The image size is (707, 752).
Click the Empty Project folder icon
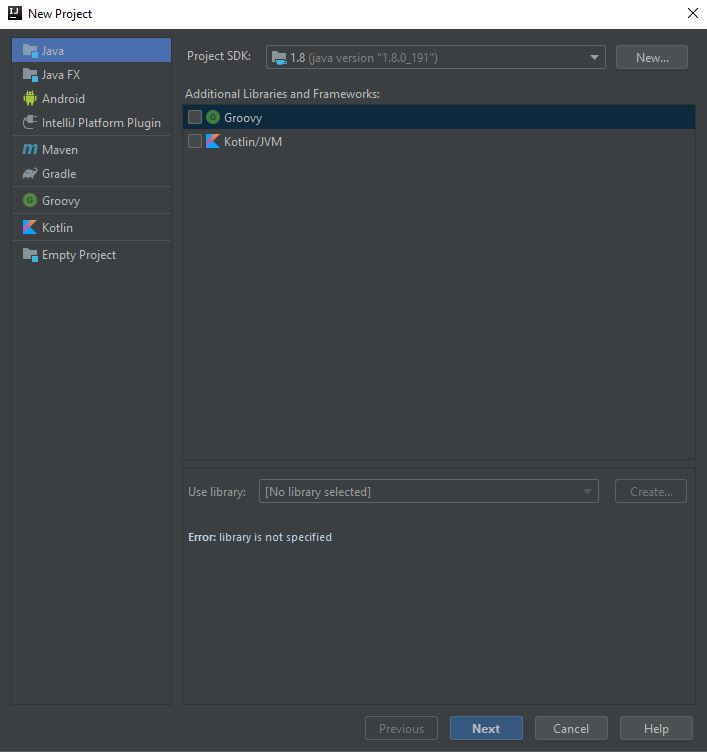tap(30, 255)
